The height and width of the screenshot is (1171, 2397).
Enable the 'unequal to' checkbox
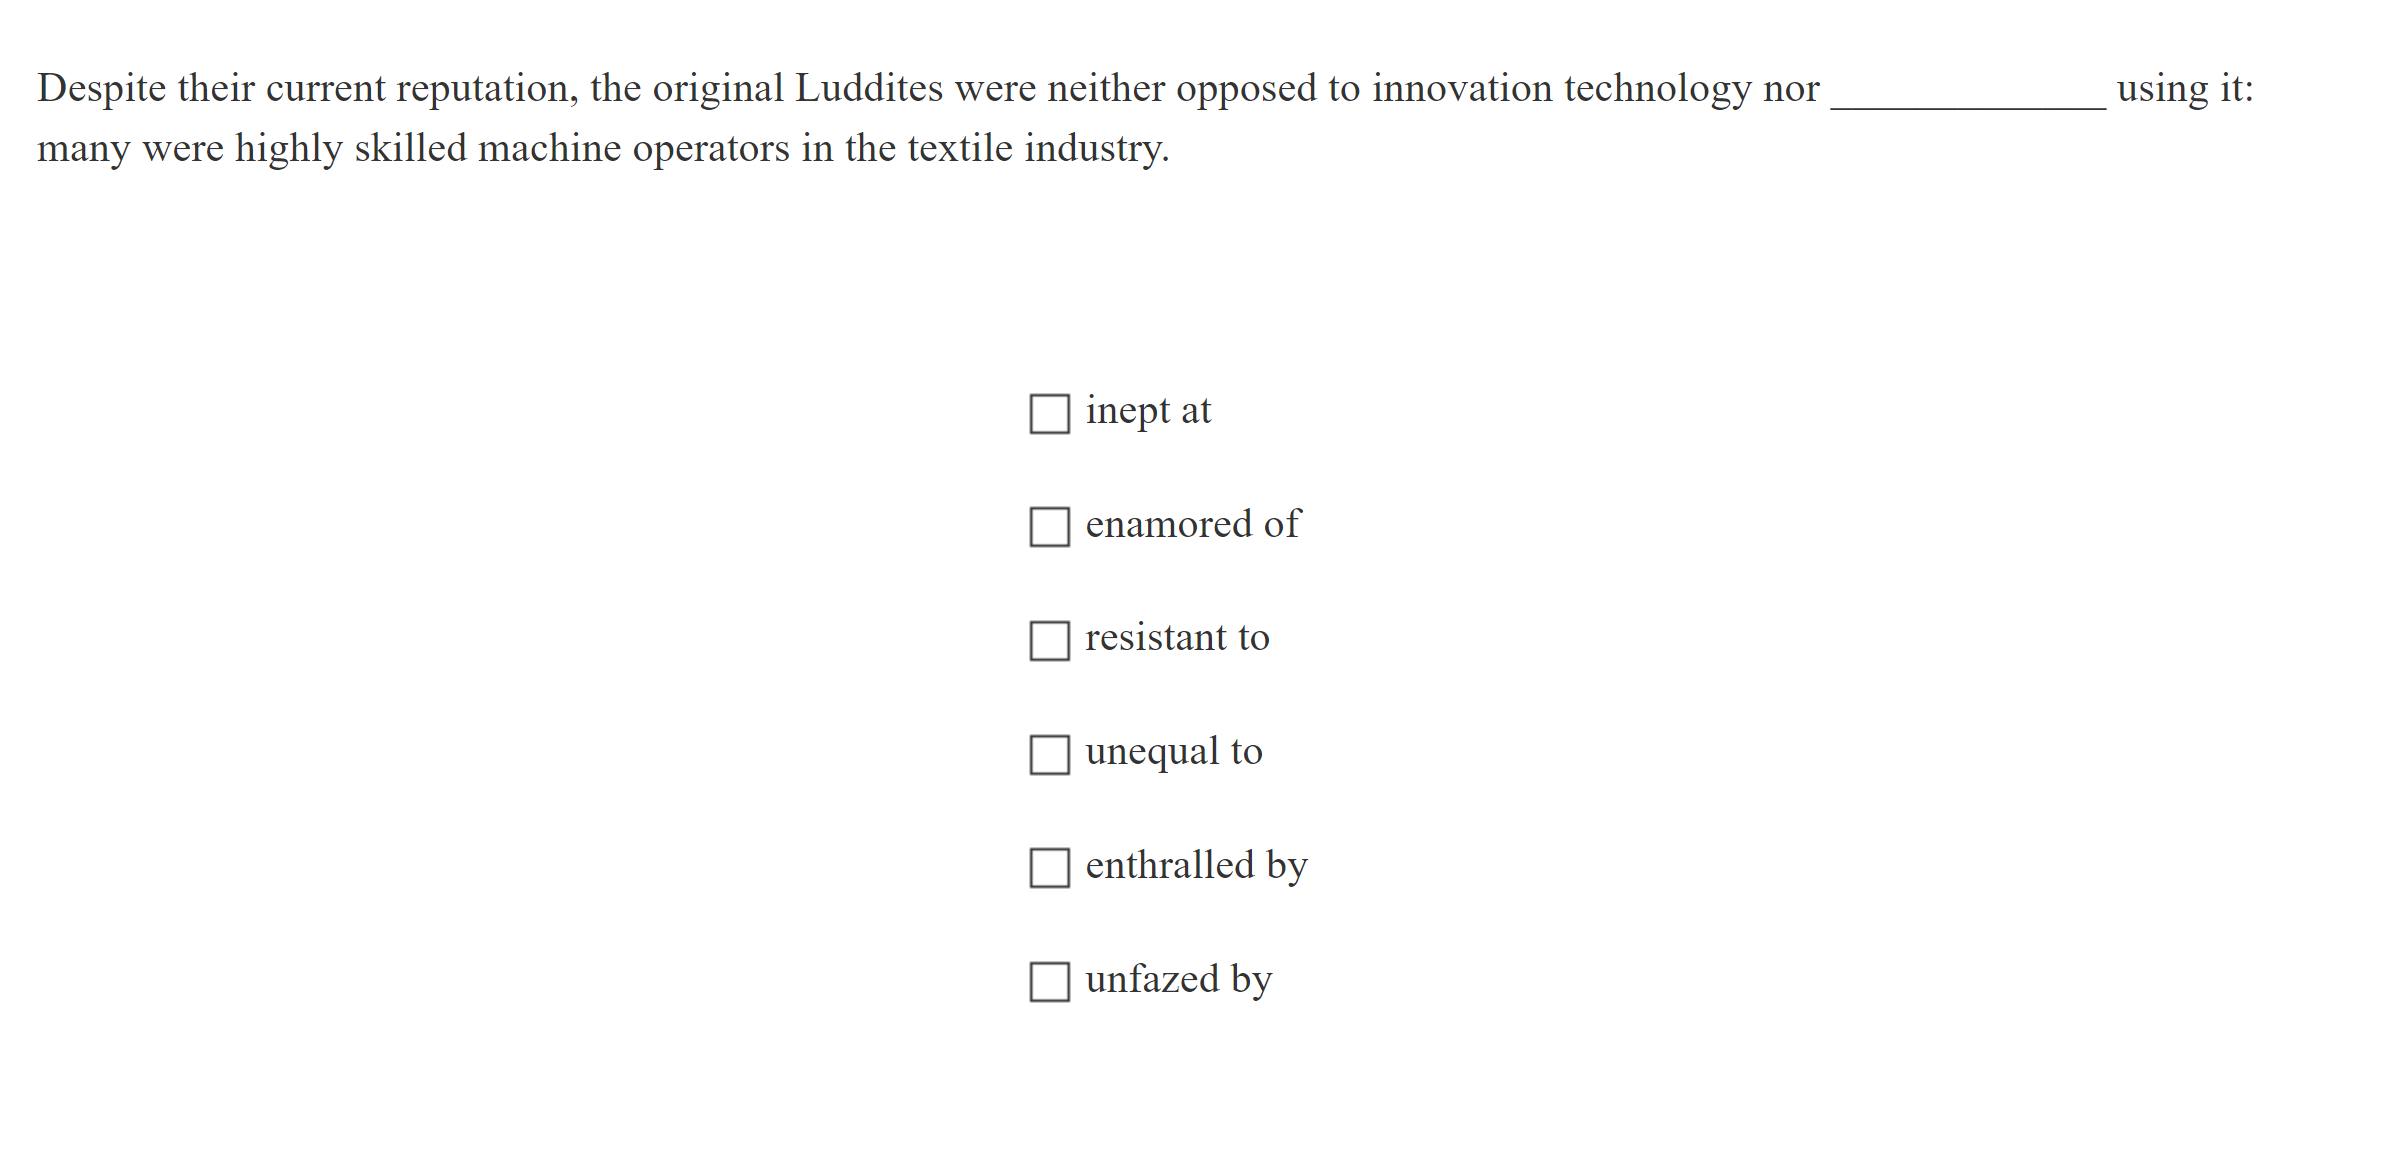1049,755
